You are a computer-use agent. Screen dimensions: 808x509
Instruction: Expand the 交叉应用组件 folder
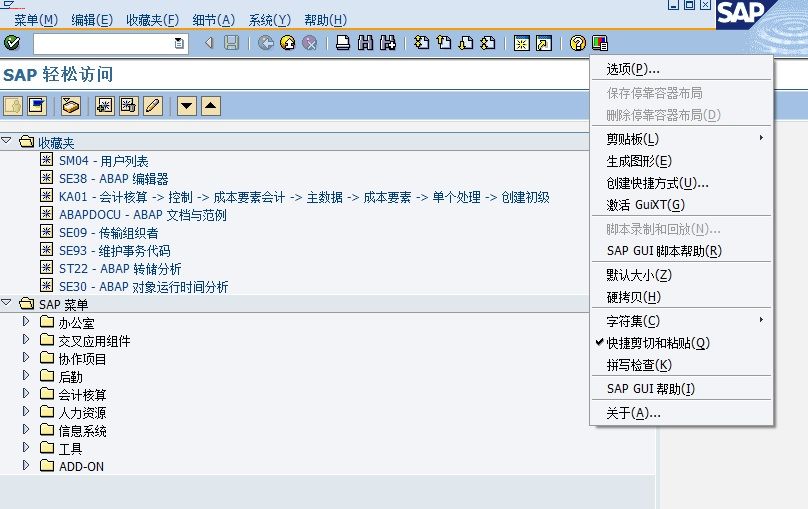click(x=26, y=339)
